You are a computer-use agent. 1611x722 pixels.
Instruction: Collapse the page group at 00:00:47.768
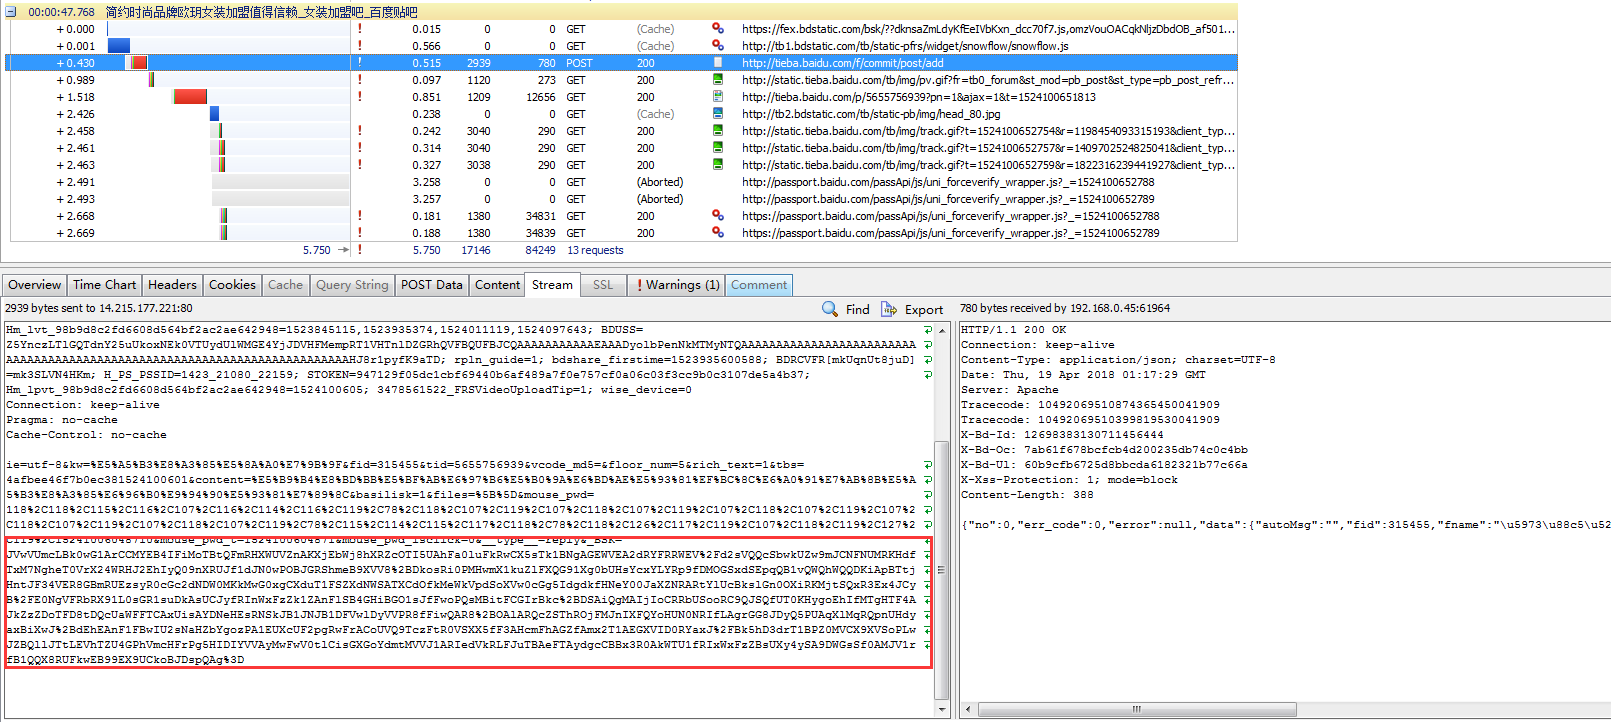pos(11,12)
